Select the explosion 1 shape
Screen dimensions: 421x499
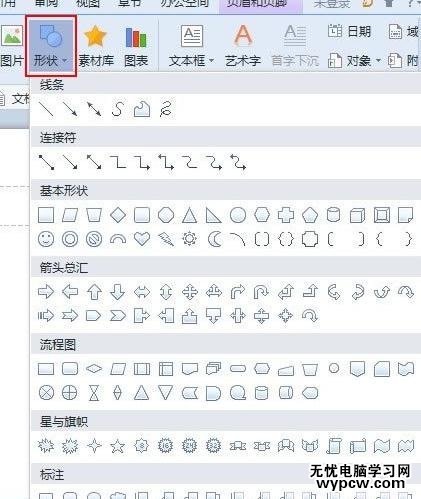46,446
